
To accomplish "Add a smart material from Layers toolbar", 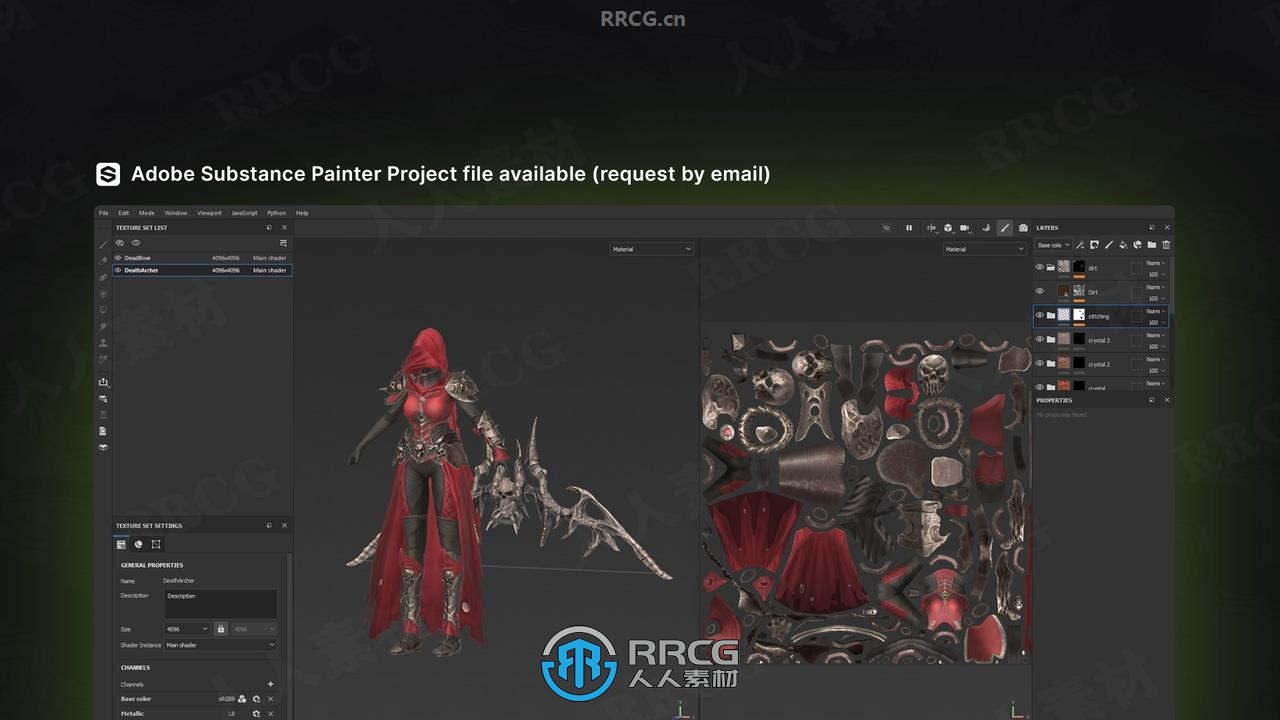I will (1137, 245).
